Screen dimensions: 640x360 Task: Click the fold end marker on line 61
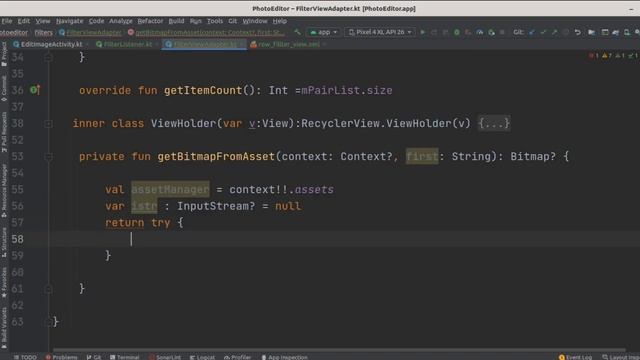[x=48, y=289]
